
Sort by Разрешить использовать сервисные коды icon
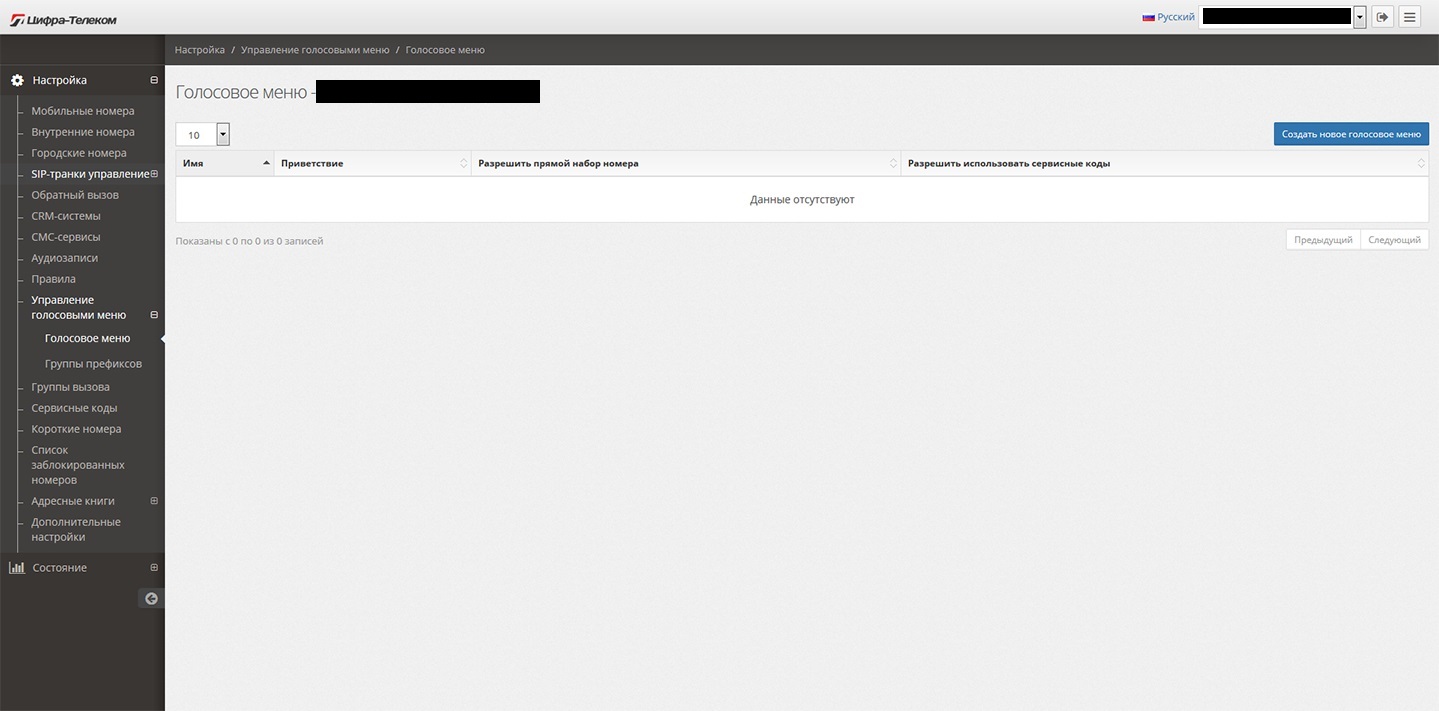(x=1421, y=163)
